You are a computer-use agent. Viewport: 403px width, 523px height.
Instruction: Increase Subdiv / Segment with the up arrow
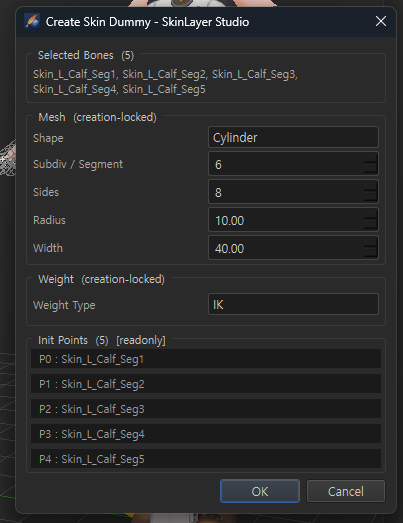coord(371,158)
